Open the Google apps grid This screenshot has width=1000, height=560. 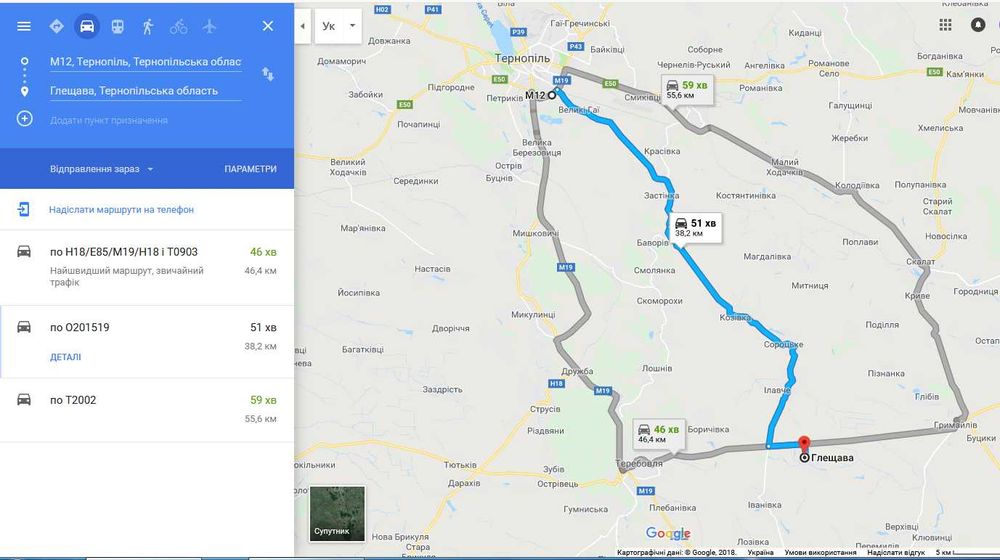point(945,25)
